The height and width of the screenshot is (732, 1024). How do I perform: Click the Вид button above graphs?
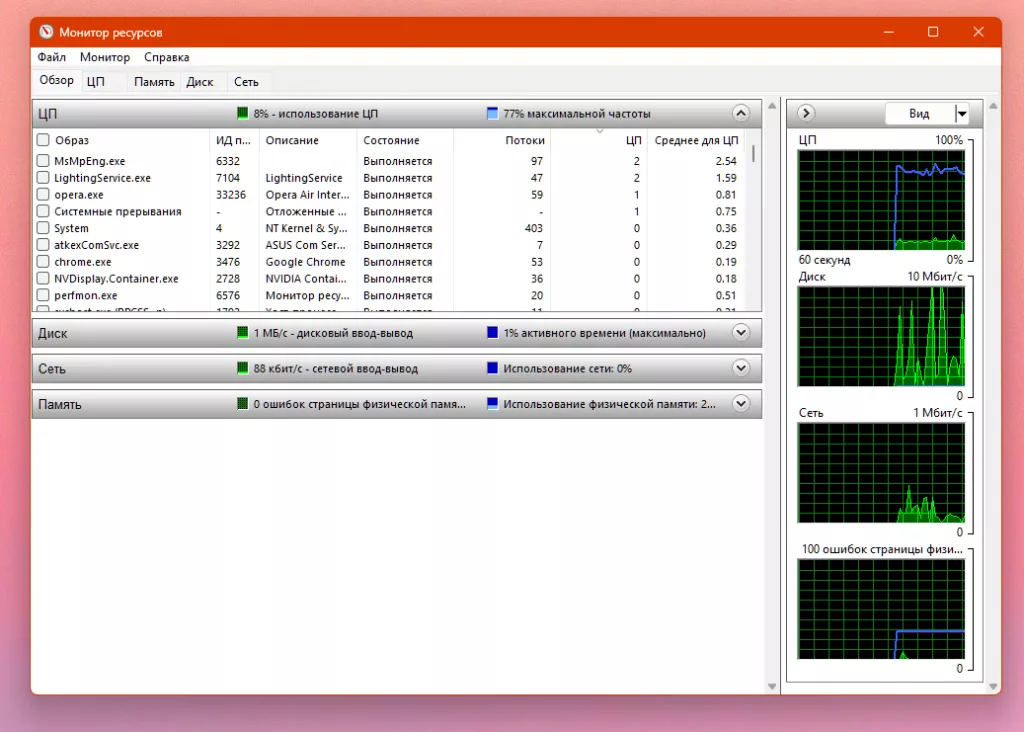tap(919, 114)
